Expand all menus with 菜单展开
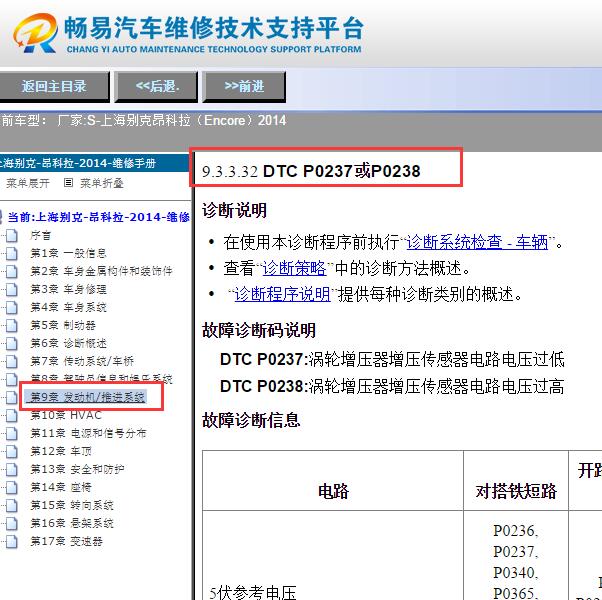 (28, 183)
